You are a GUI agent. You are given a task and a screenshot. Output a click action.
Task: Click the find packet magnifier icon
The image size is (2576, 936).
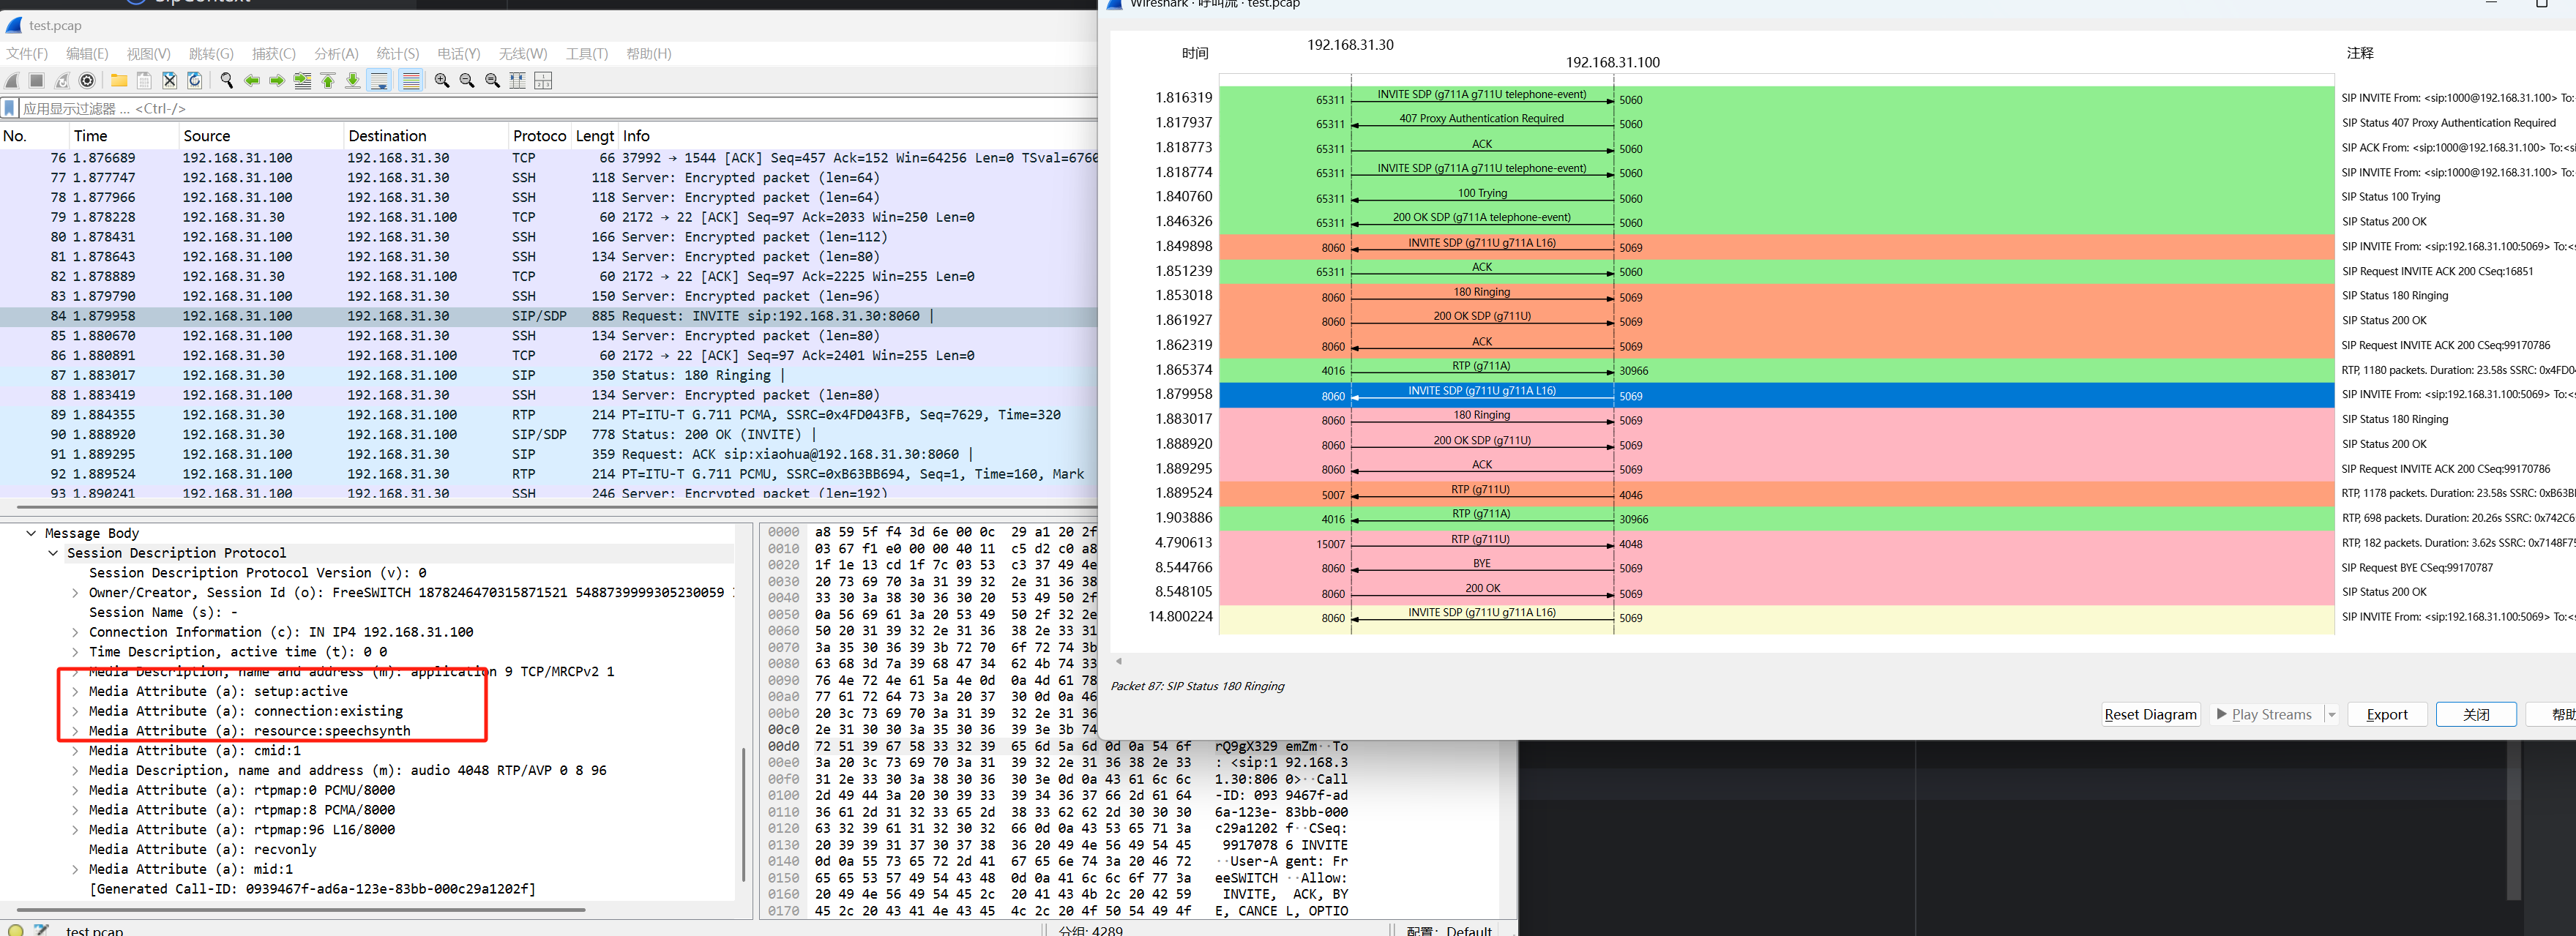[x=226, y=81]
